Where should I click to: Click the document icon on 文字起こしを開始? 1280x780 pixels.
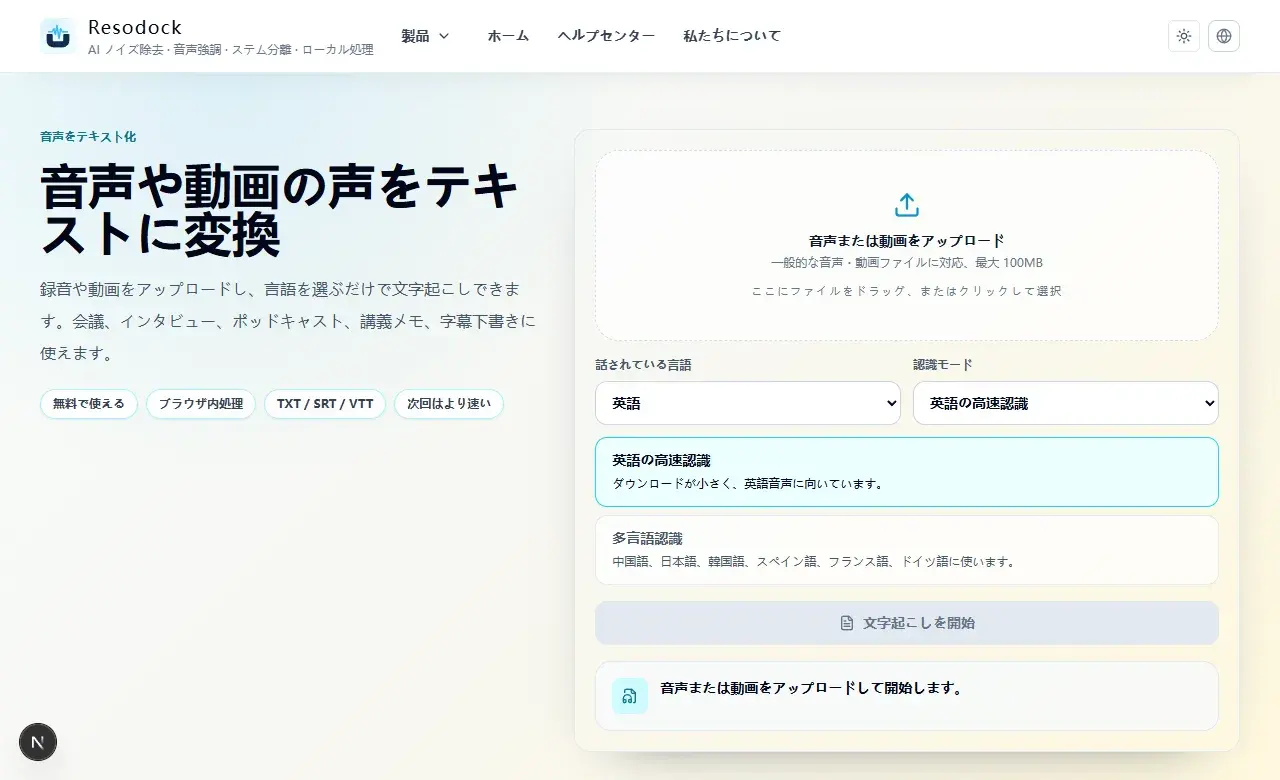pyautogui.click(x=847, y=623)
